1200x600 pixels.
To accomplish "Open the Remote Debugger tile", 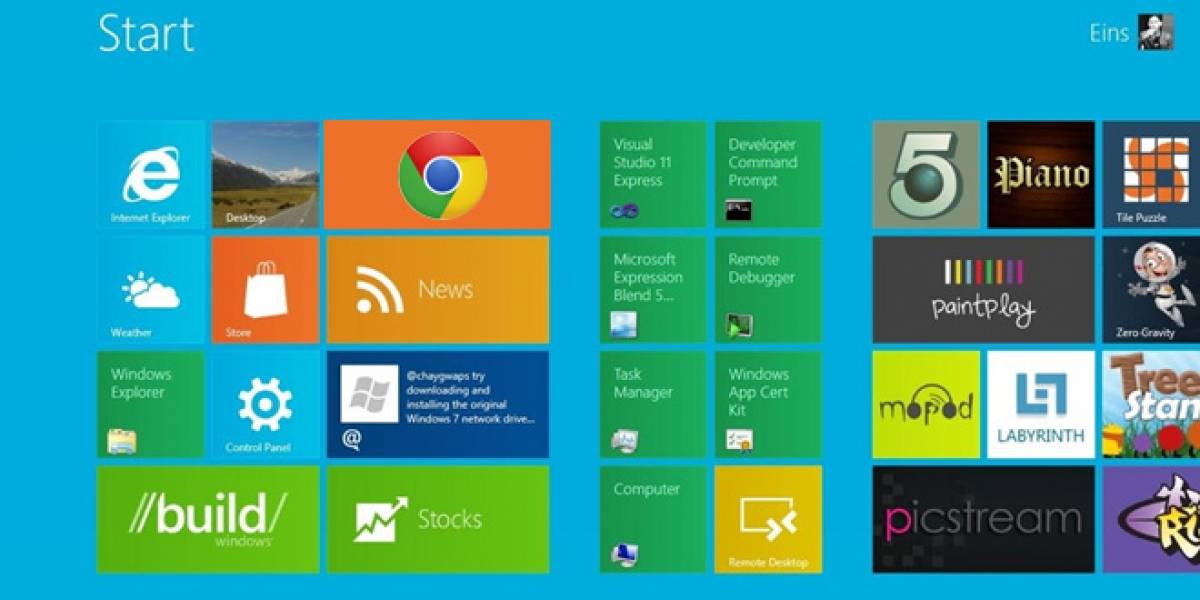I will (x=768, y=290).
